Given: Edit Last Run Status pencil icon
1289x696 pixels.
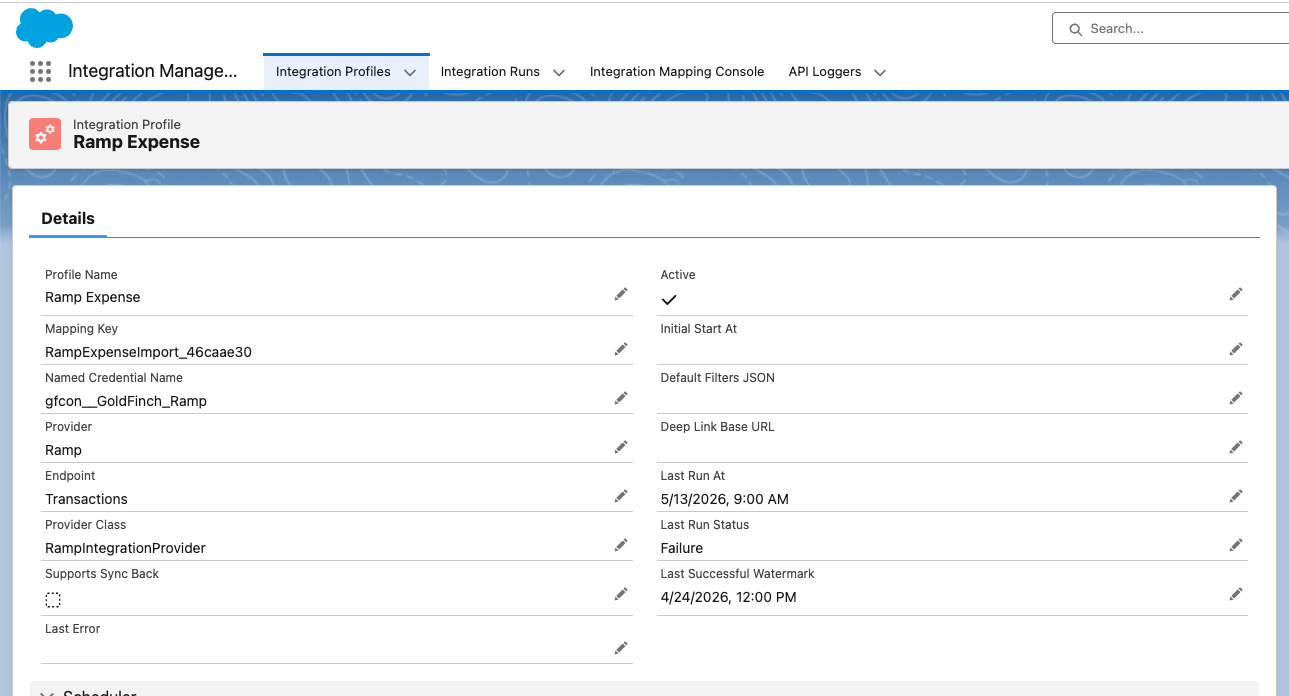Looking at the screenshot, I should pyautogui.click(x=1236, y=545).
